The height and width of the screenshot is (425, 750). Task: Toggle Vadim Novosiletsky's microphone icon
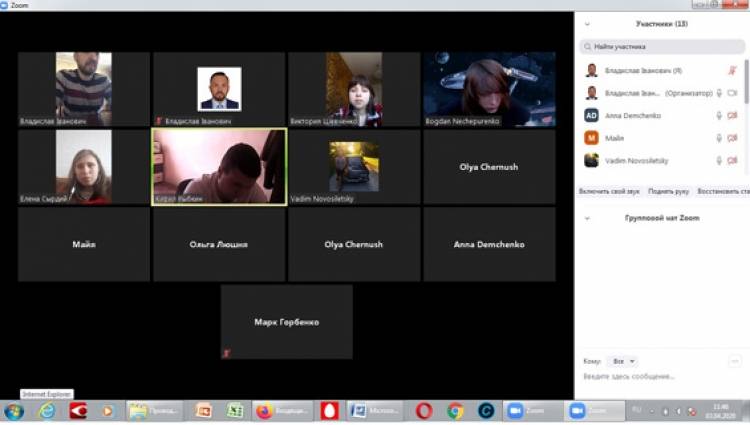719,160
